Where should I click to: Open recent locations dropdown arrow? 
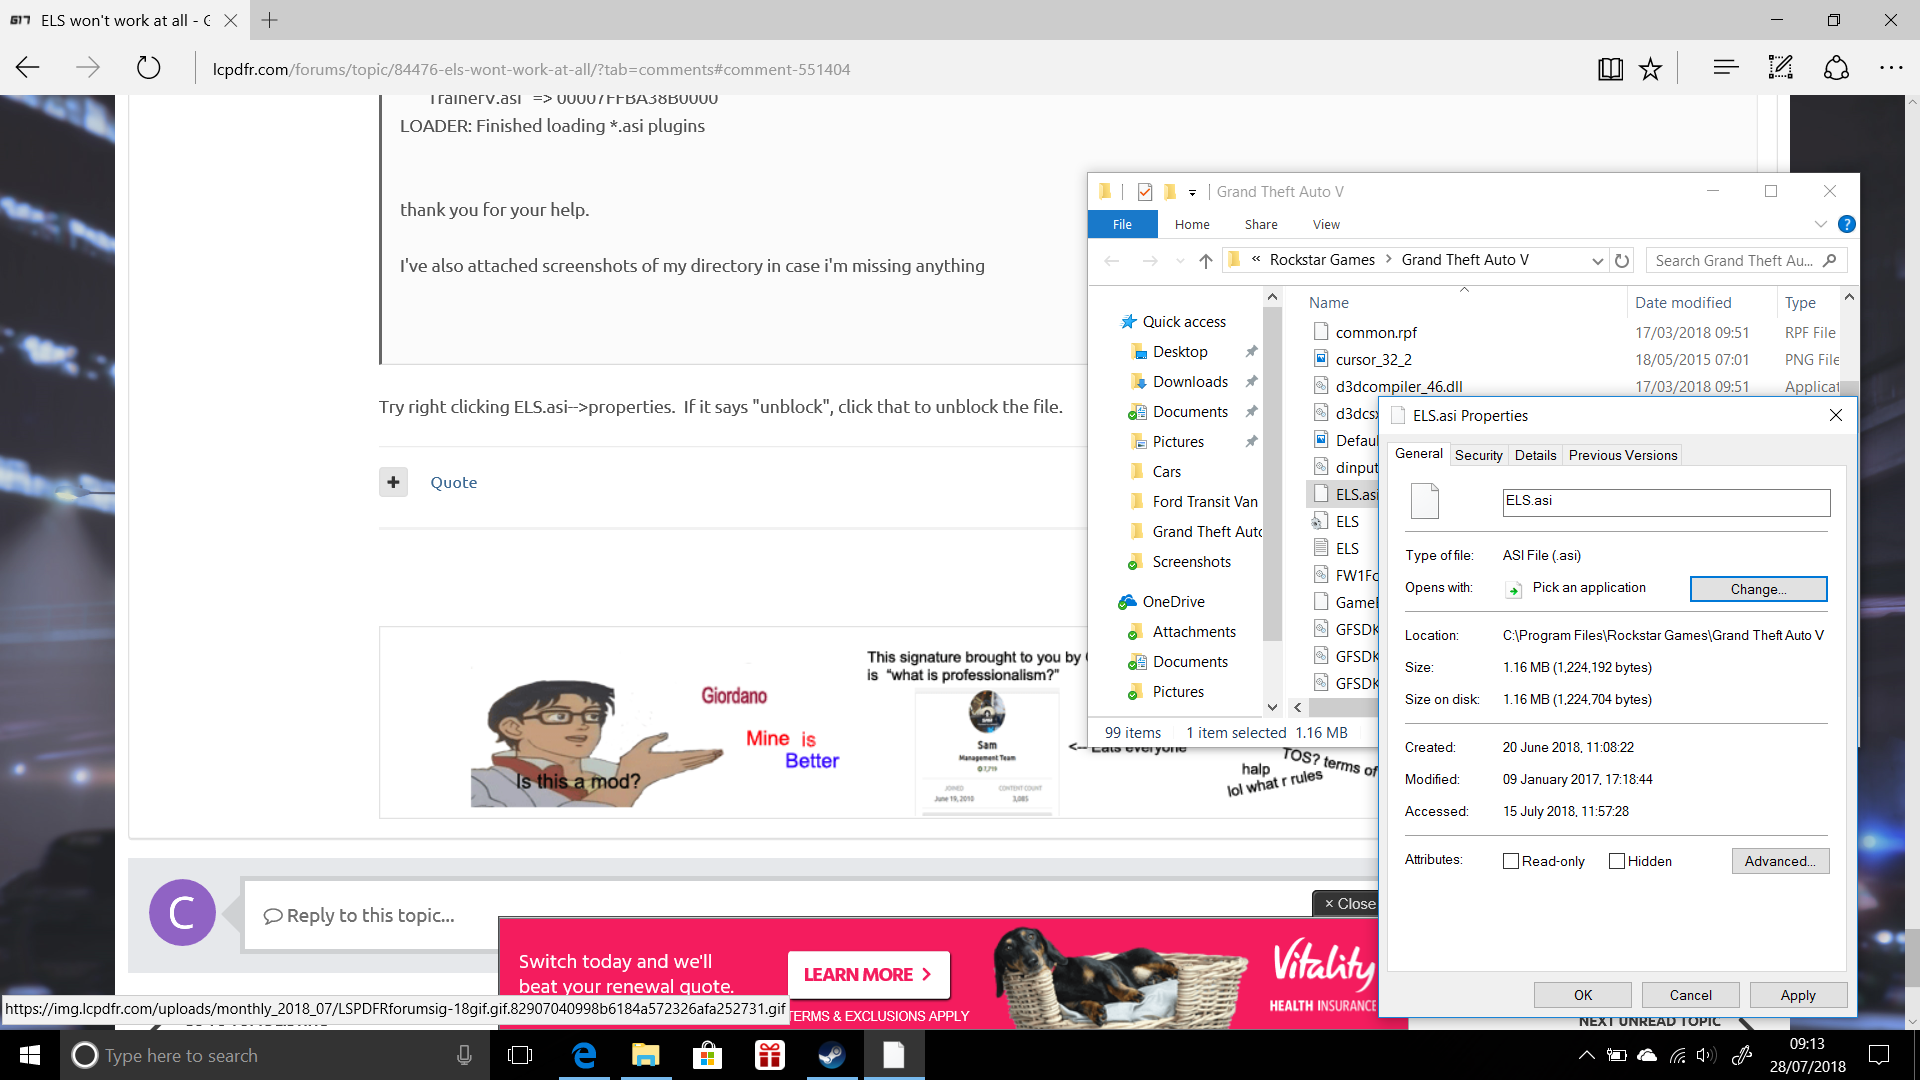1180,261
